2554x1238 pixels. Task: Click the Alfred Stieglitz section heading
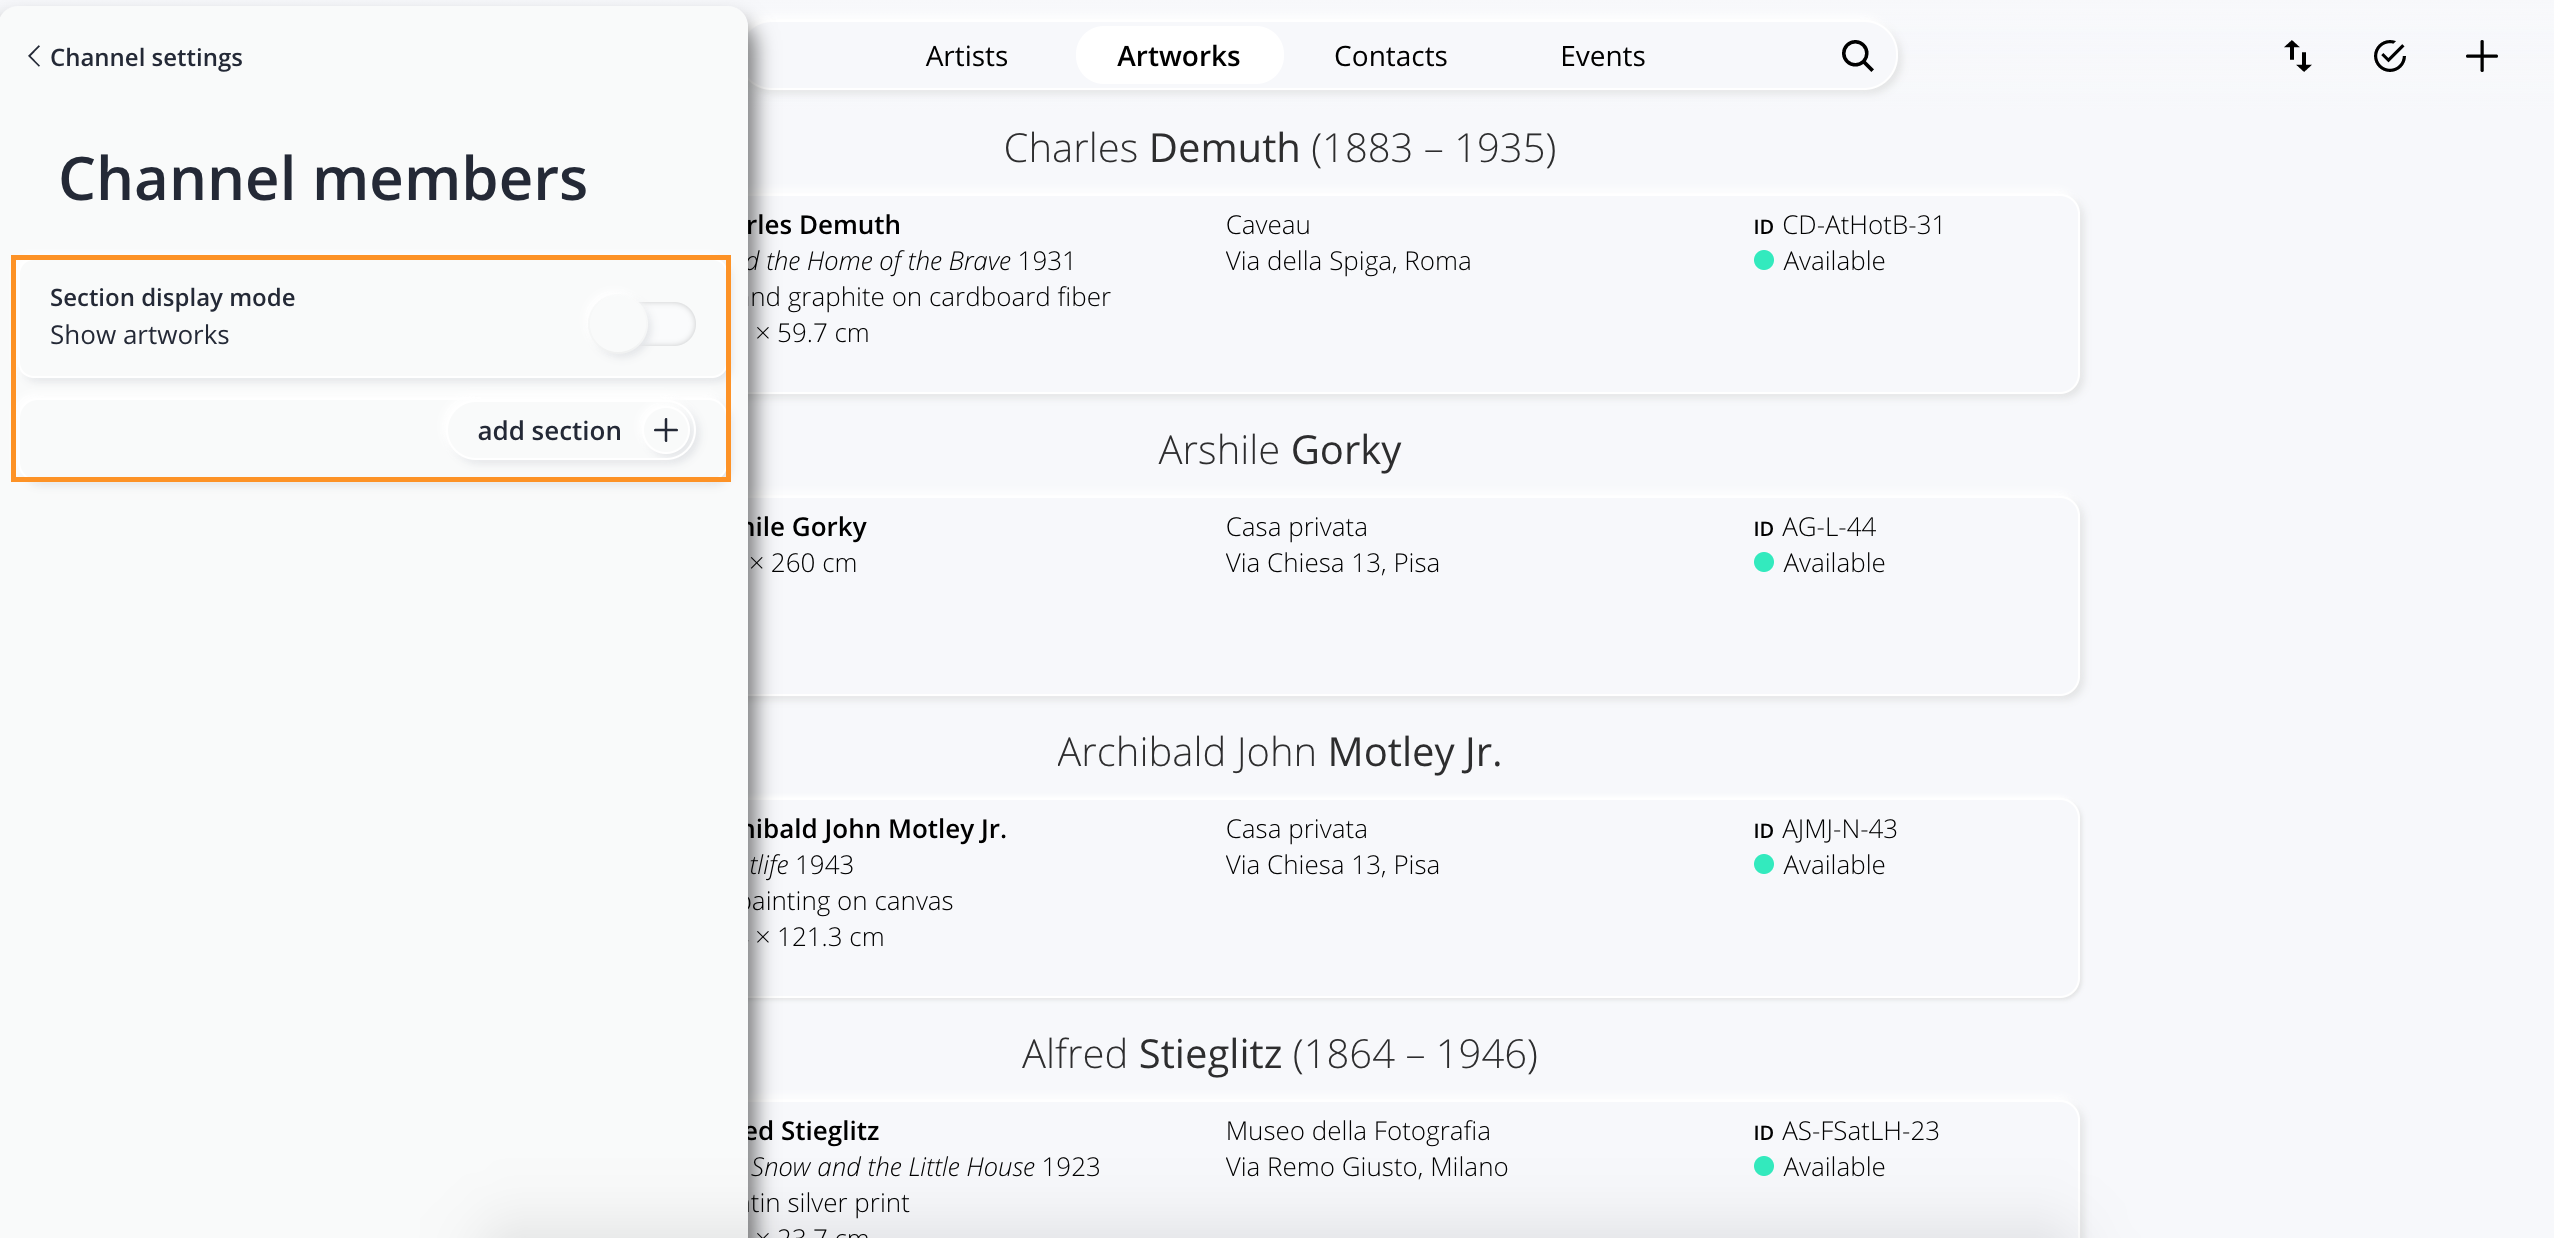pyautogui.click(x=1280, y=1054)
